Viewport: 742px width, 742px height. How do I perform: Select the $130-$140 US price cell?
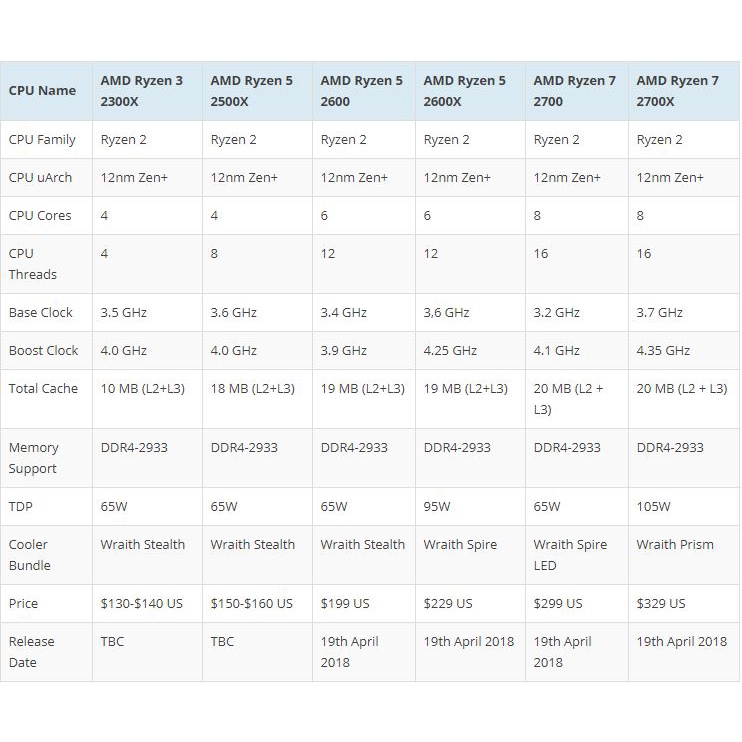[142, 604]
